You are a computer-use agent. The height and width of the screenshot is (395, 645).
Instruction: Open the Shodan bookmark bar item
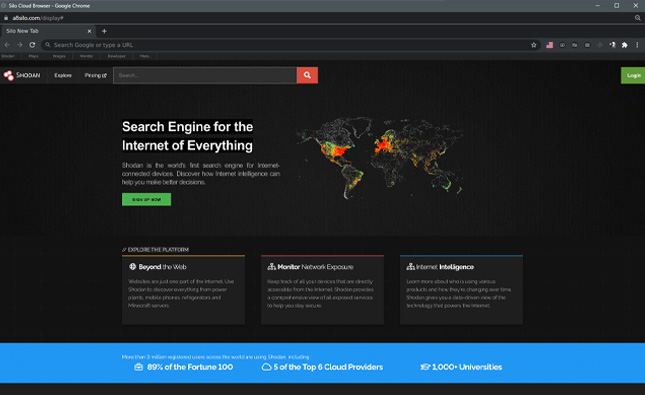[x=8, y=56]
